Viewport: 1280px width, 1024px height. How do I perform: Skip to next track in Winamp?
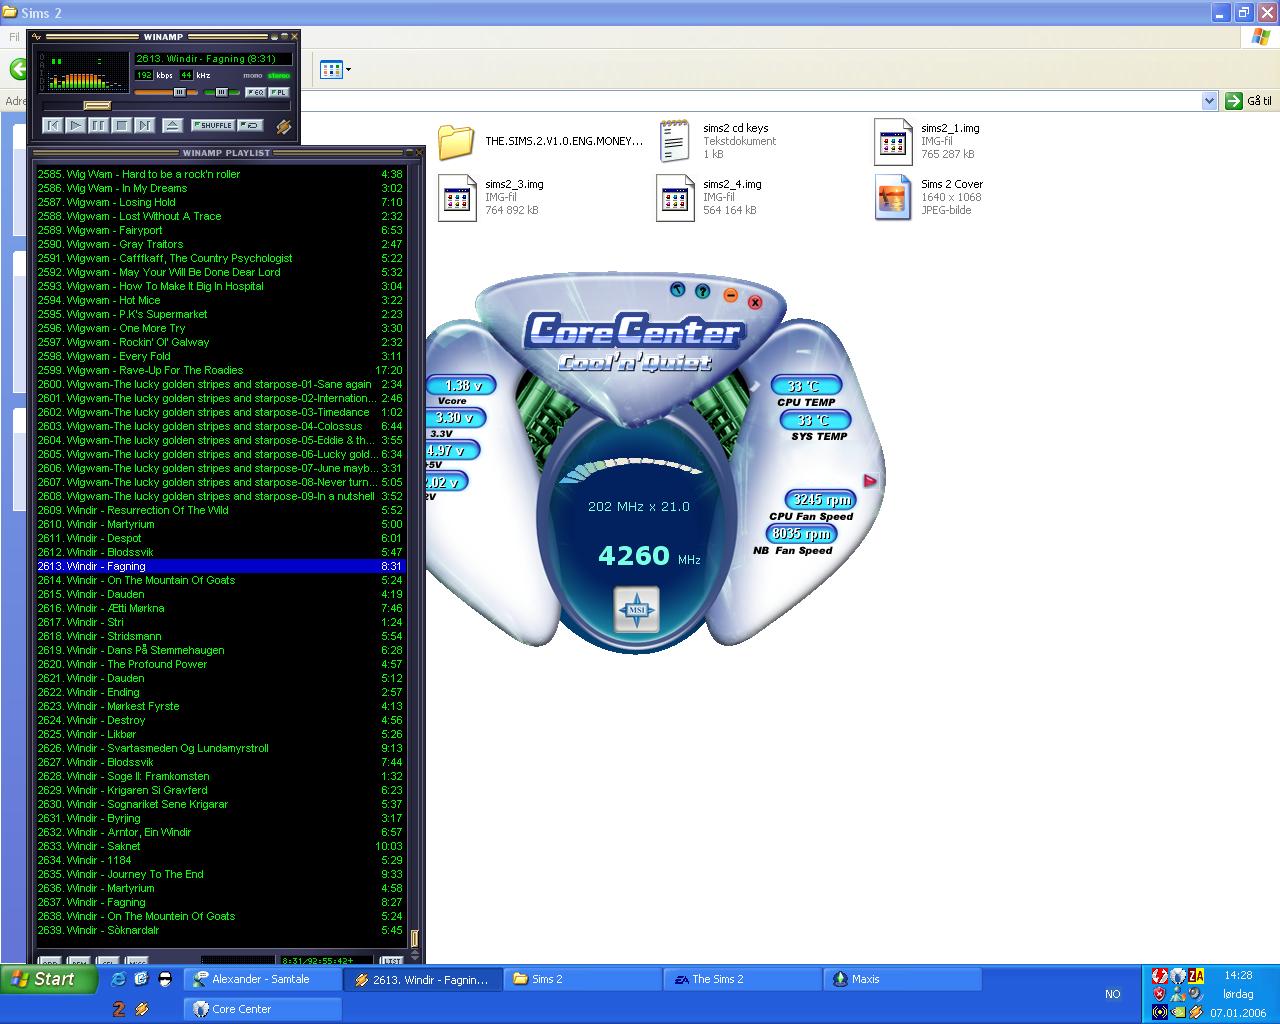pos(144,125)
